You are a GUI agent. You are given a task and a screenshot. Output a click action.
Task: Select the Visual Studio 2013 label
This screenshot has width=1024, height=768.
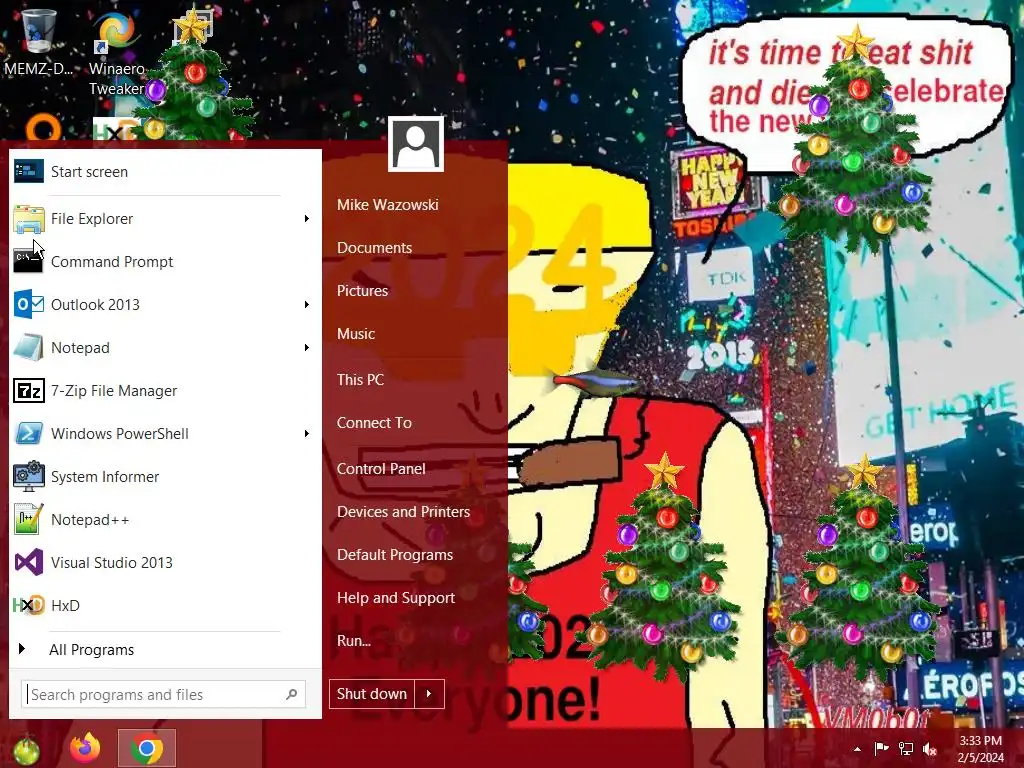click(x=112, y=562)
